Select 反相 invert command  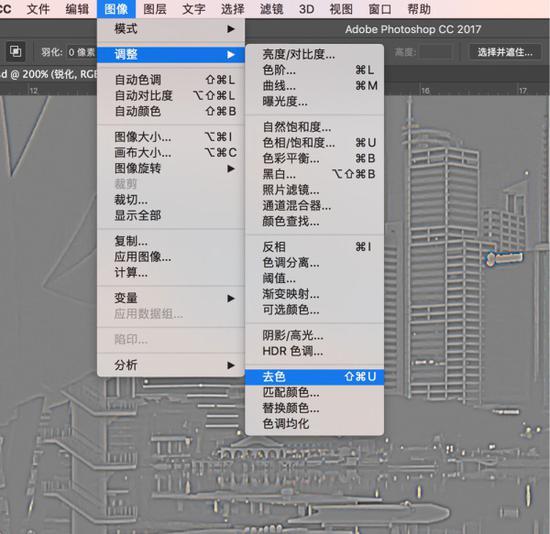(314, 247)
